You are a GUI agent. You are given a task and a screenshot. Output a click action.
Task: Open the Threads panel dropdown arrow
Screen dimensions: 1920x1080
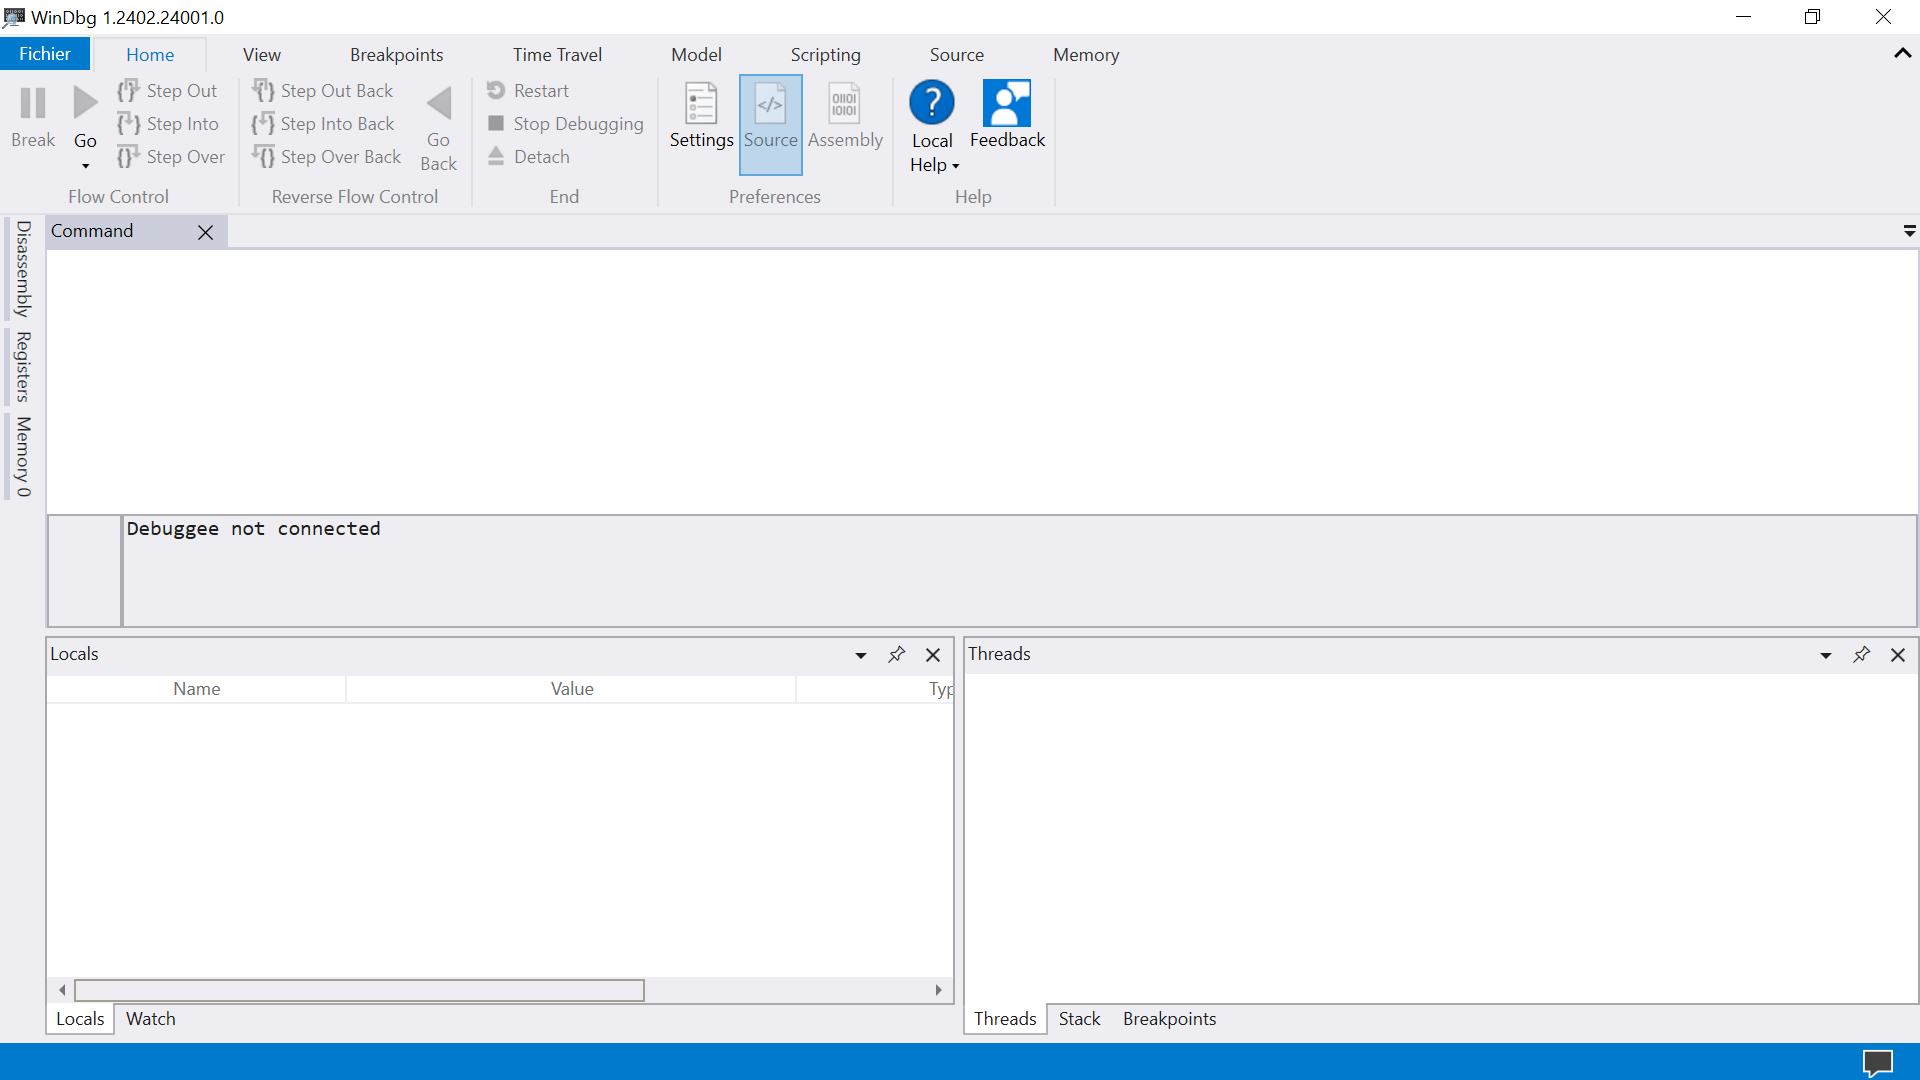[x=1825, y=656]
